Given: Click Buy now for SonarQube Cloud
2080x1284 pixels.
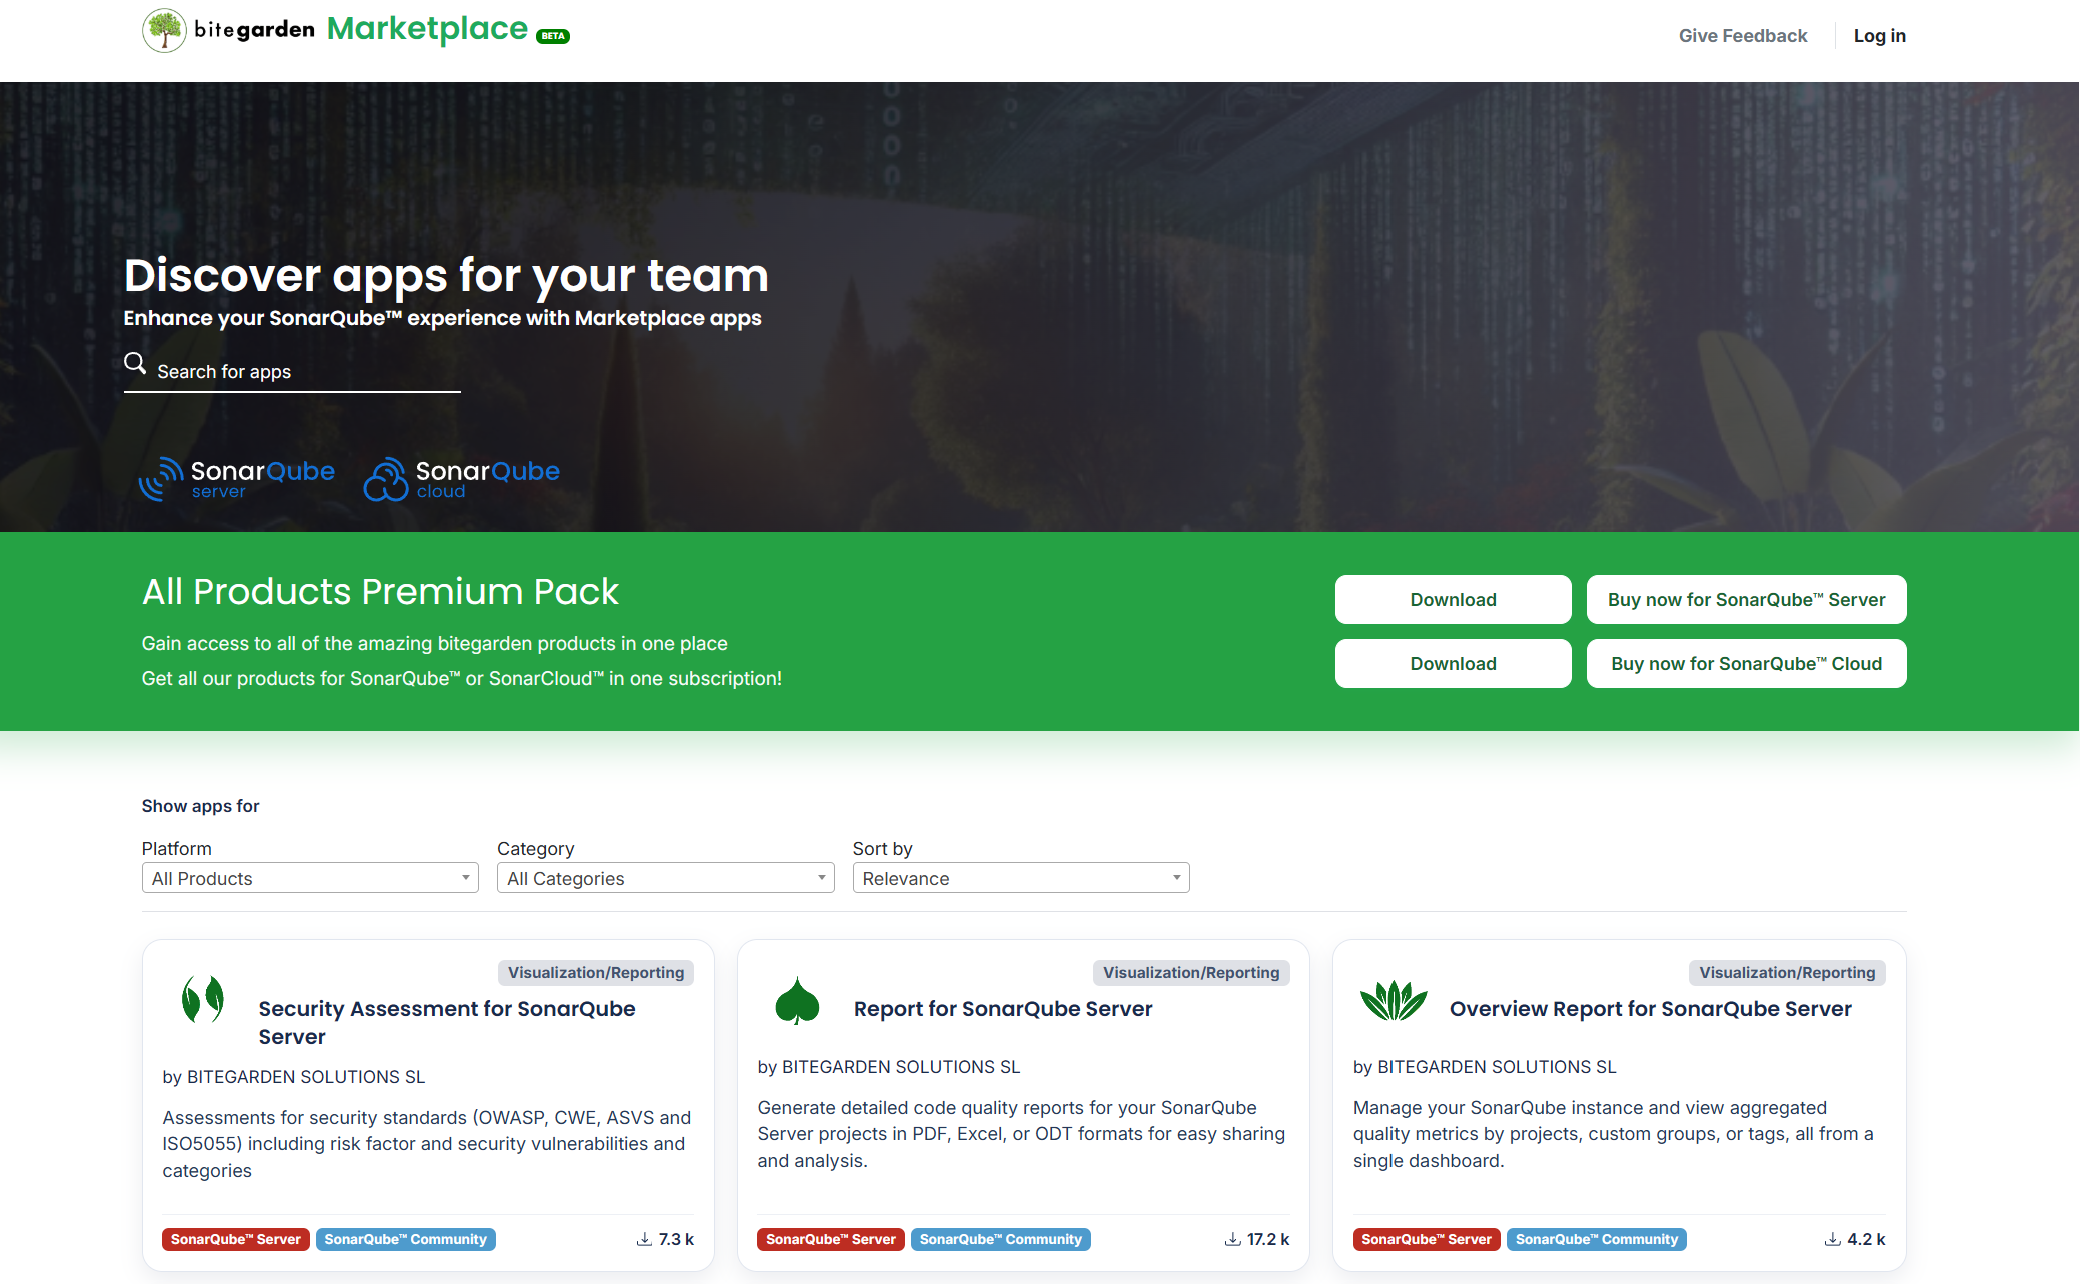Looking at the screenshot, I should [1746, 664].
